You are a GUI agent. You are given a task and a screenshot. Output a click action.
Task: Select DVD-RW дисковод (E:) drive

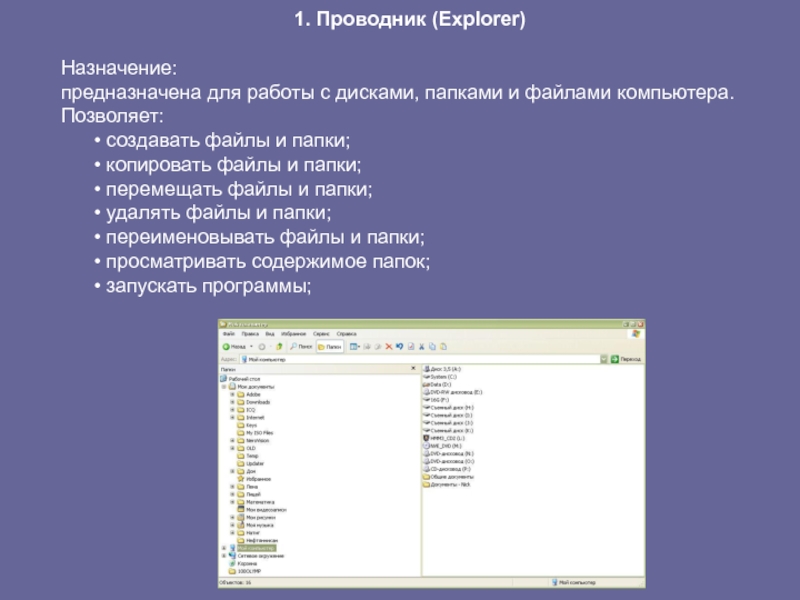click(453, 392)
